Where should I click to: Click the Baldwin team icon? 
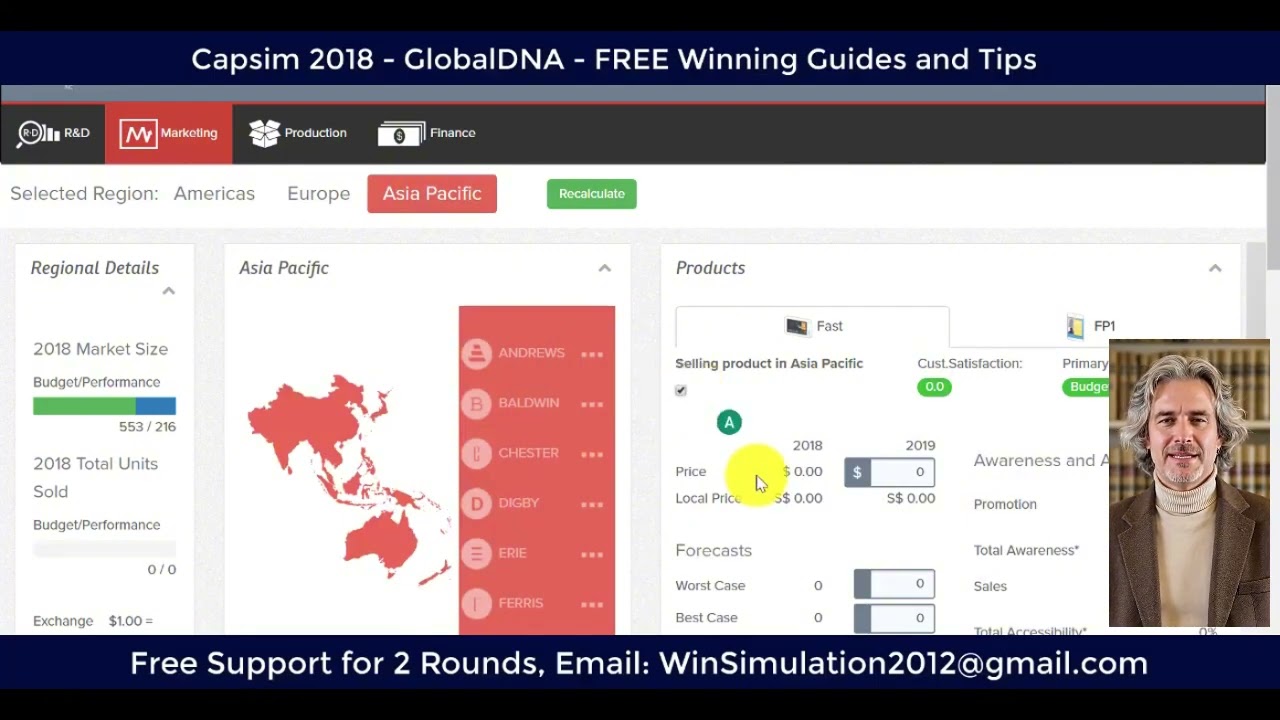pyautogui.click(x=477, y=403)
